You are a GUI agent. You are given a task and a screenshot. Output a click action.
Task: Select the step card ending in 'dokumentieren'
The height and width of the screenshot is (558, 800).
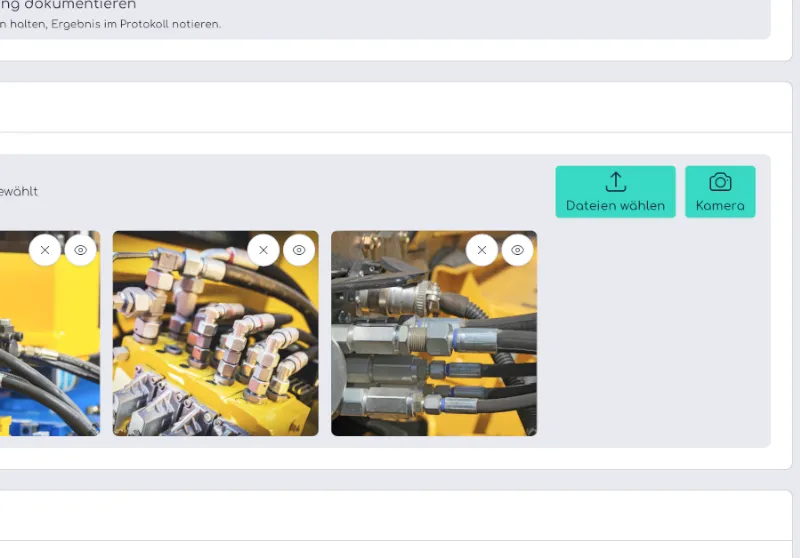coord(68,5)
